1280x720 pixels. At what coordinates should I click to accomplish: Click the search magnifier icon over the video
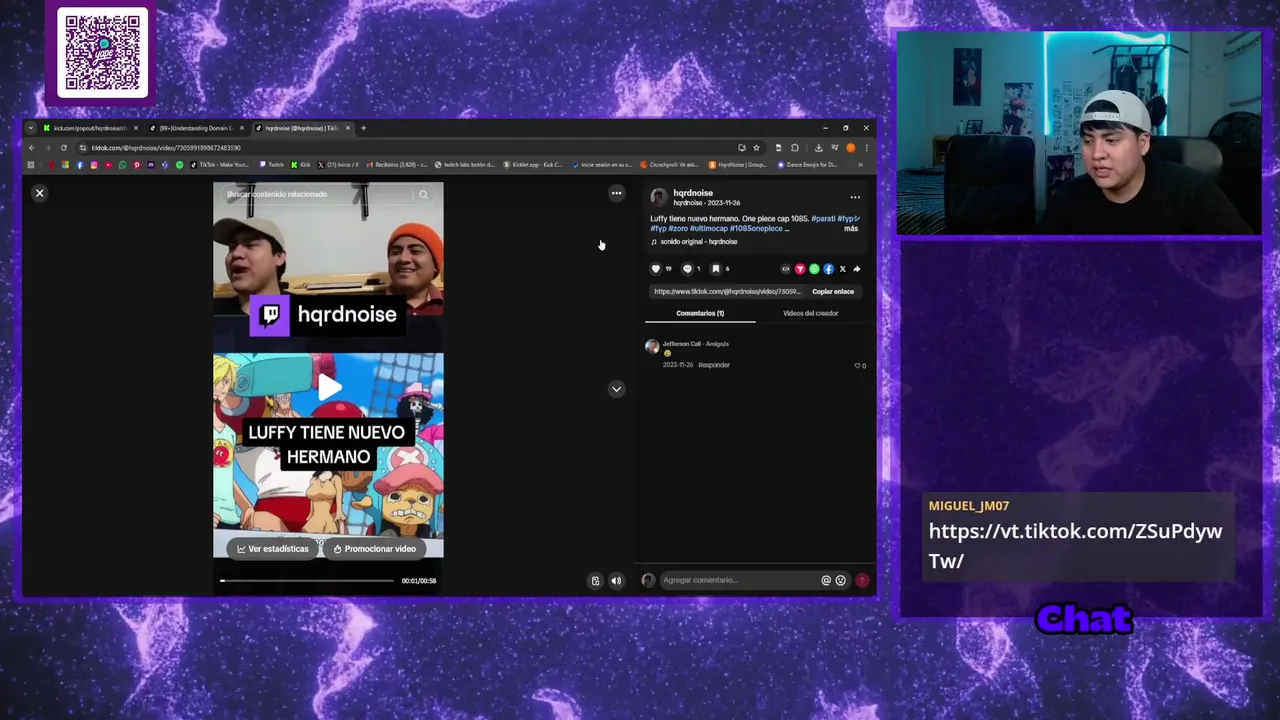(423, 194)
